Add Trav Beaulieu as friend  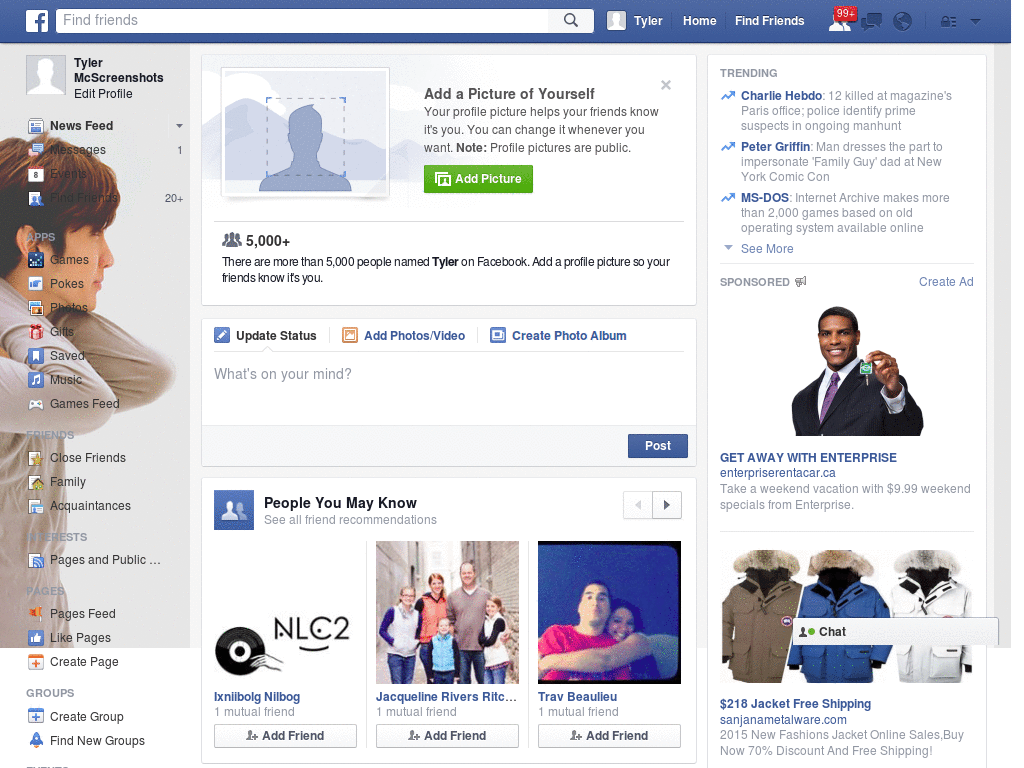609,736
